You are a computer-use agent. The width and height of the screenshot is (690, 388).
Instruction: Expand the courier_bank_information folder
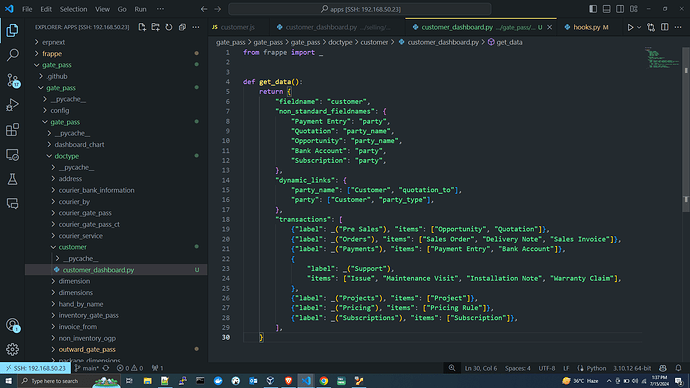pyautogui.click(x=96, y=190)
